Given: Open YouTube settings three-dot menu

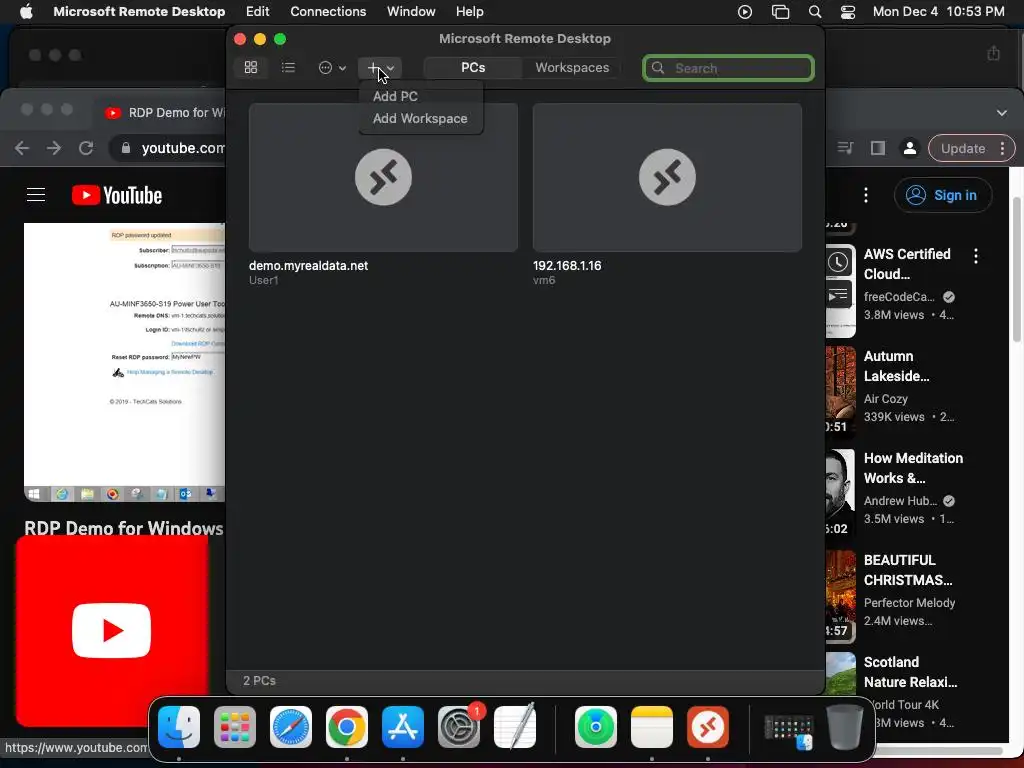Looking at the screenshot, I should 866,195.
